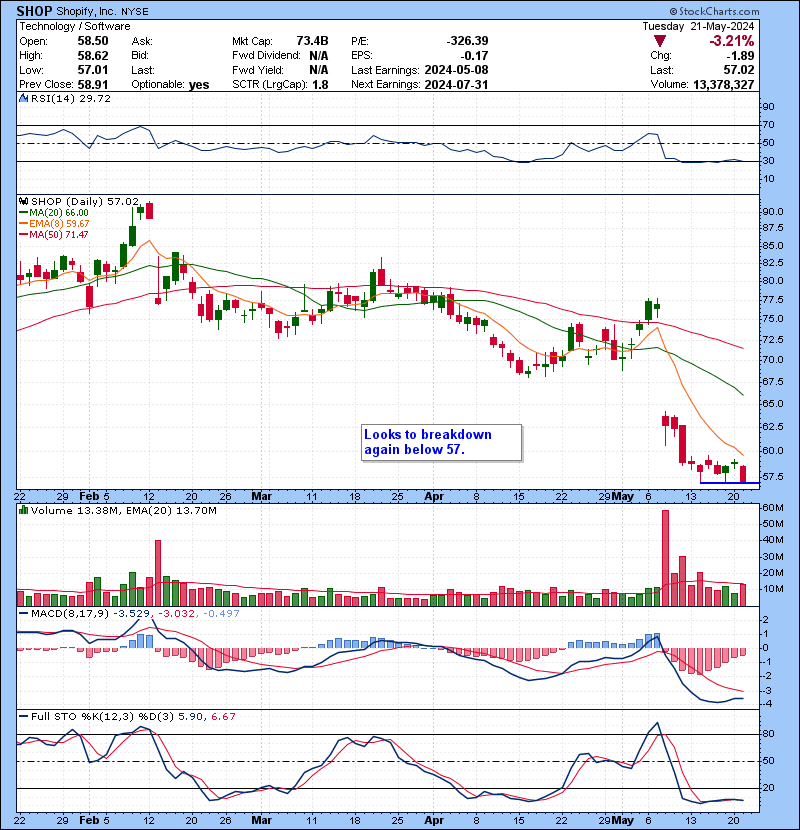Click the MA(20) 66.00 legend entry
The image size is (800, 830).
pos(54,213)
